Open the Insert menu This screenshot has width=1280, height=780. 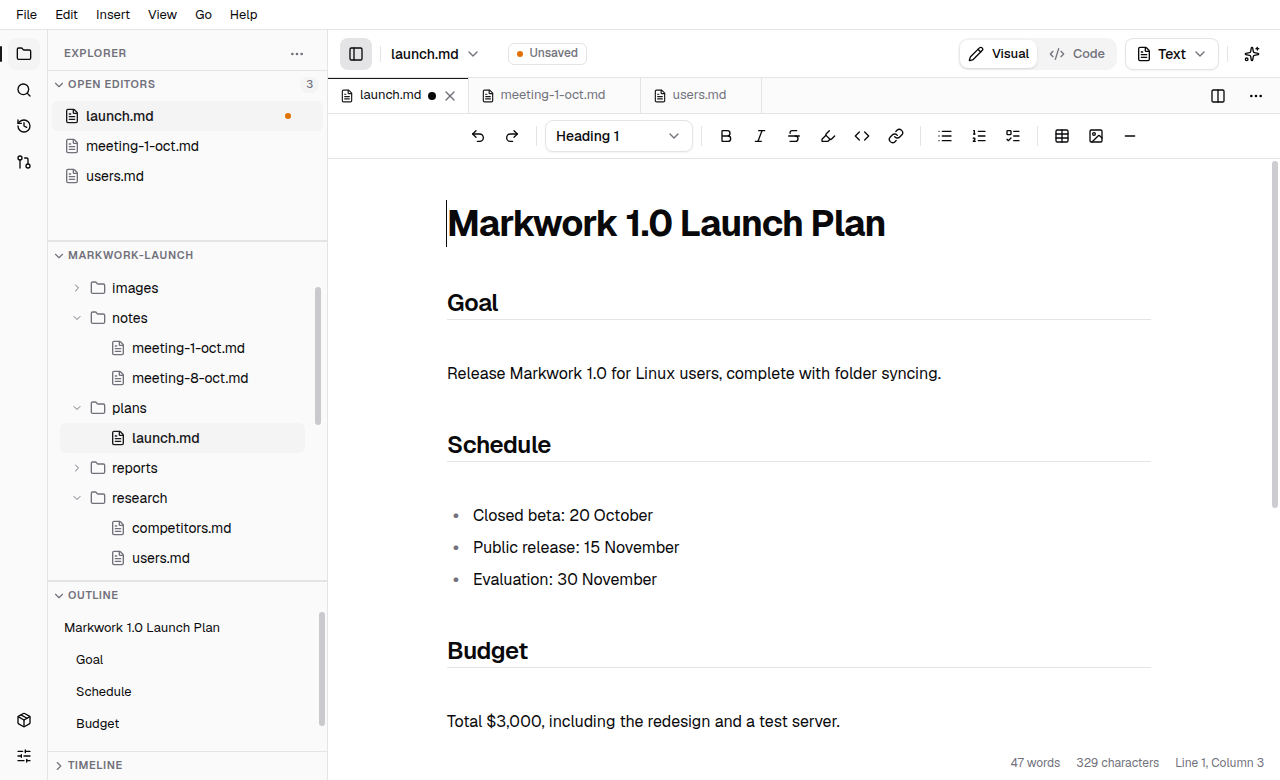[x=113, y=15]
